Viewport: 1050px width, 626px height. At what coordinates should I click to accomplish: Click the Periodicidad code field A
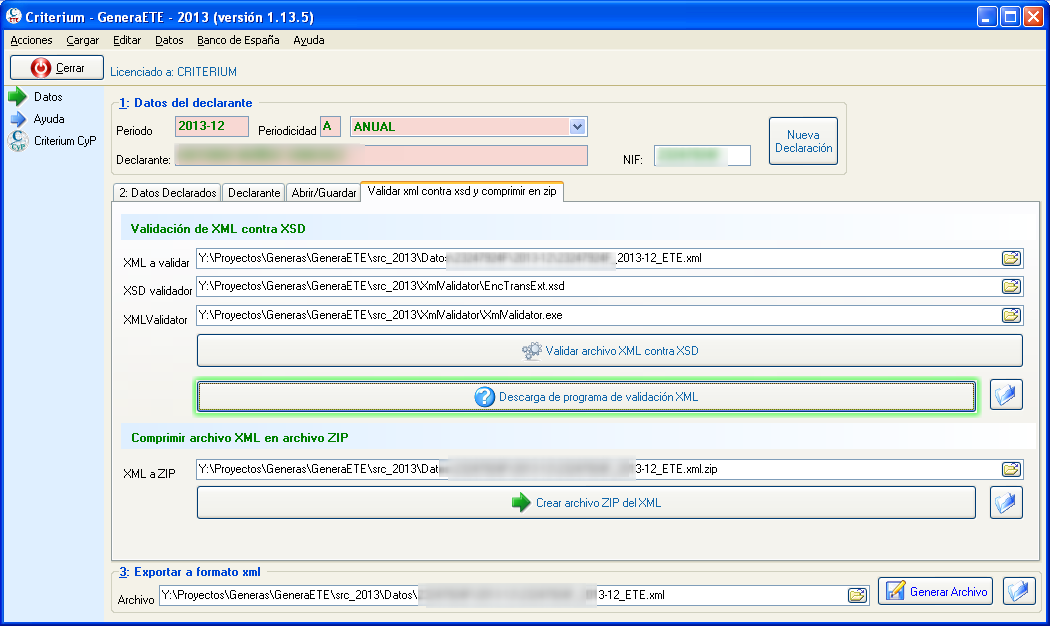[330, 127]
